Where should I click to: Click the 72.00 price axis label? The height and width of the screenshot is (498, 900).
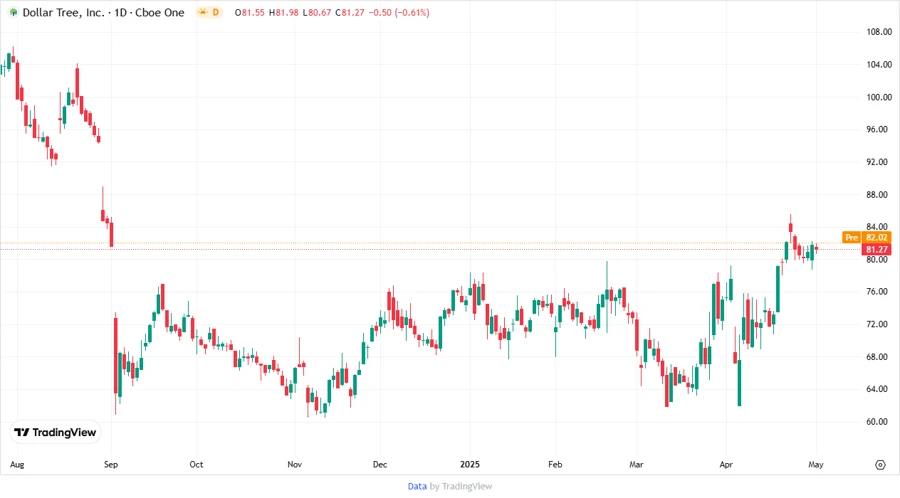click(879, 325)
